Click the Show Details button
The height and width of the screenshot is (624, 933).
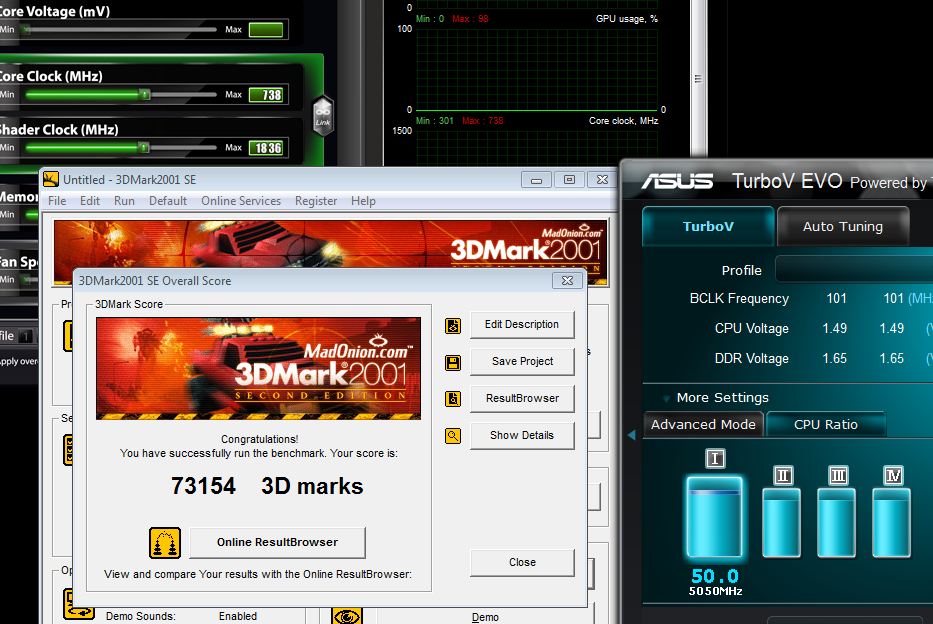pos(522,435)
